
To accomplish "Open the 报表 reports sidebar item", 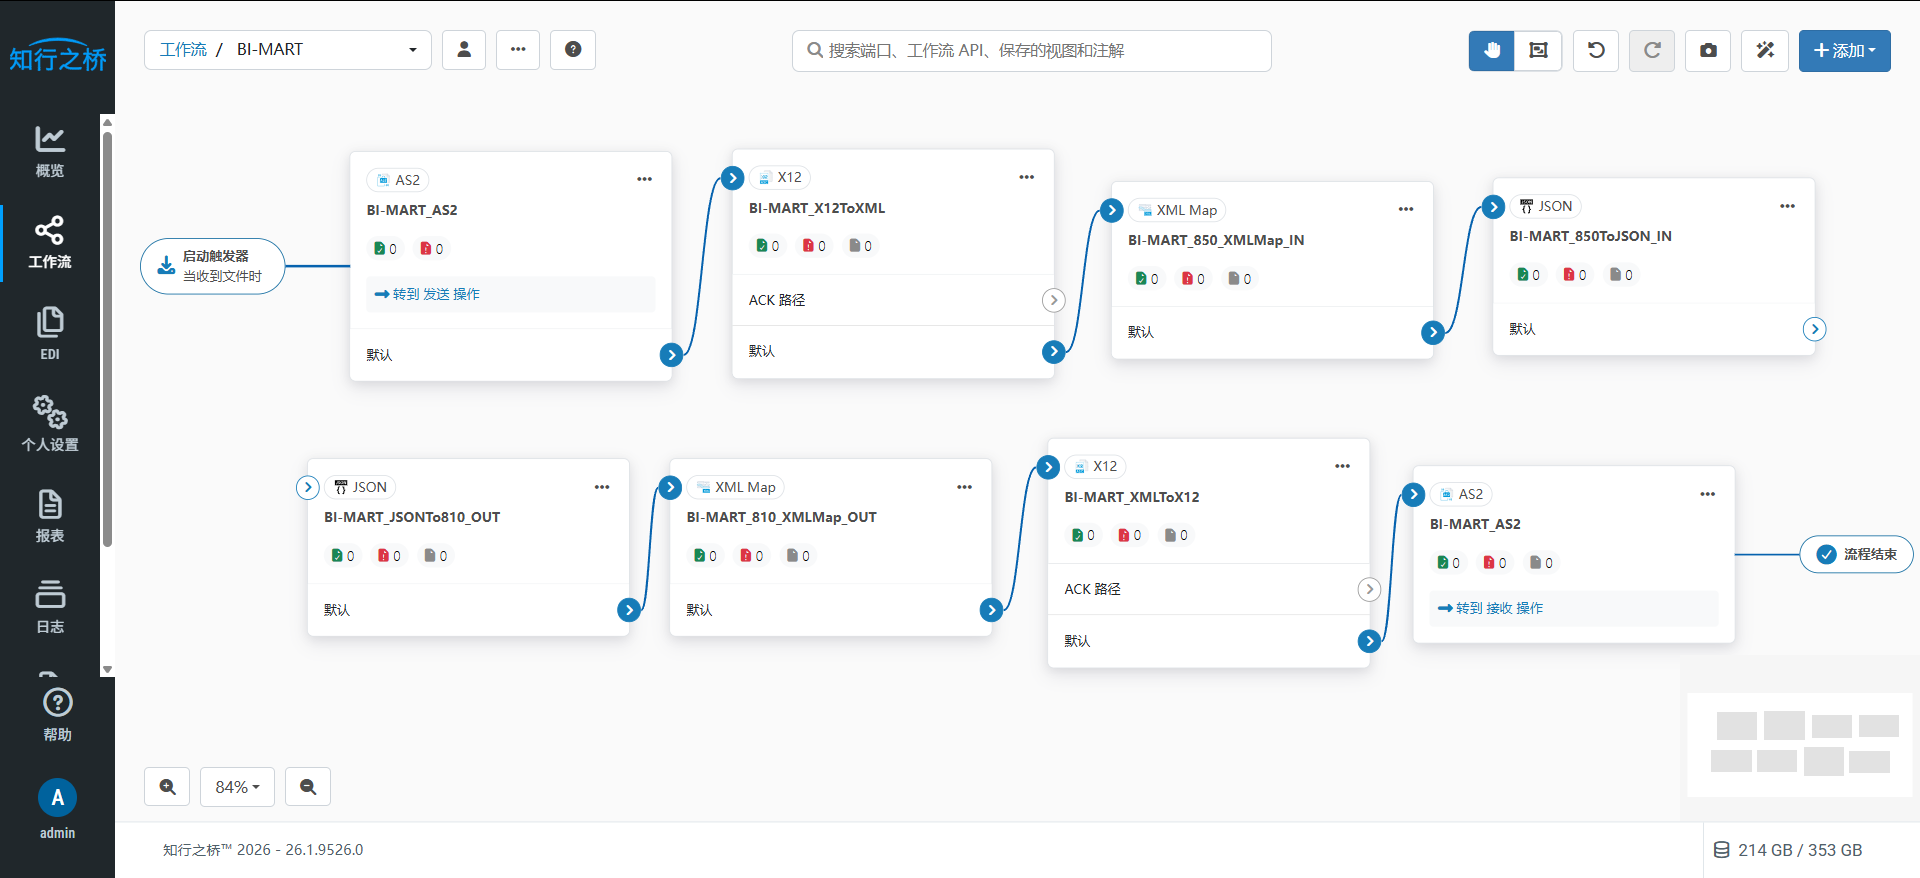I will click(50, 516).
